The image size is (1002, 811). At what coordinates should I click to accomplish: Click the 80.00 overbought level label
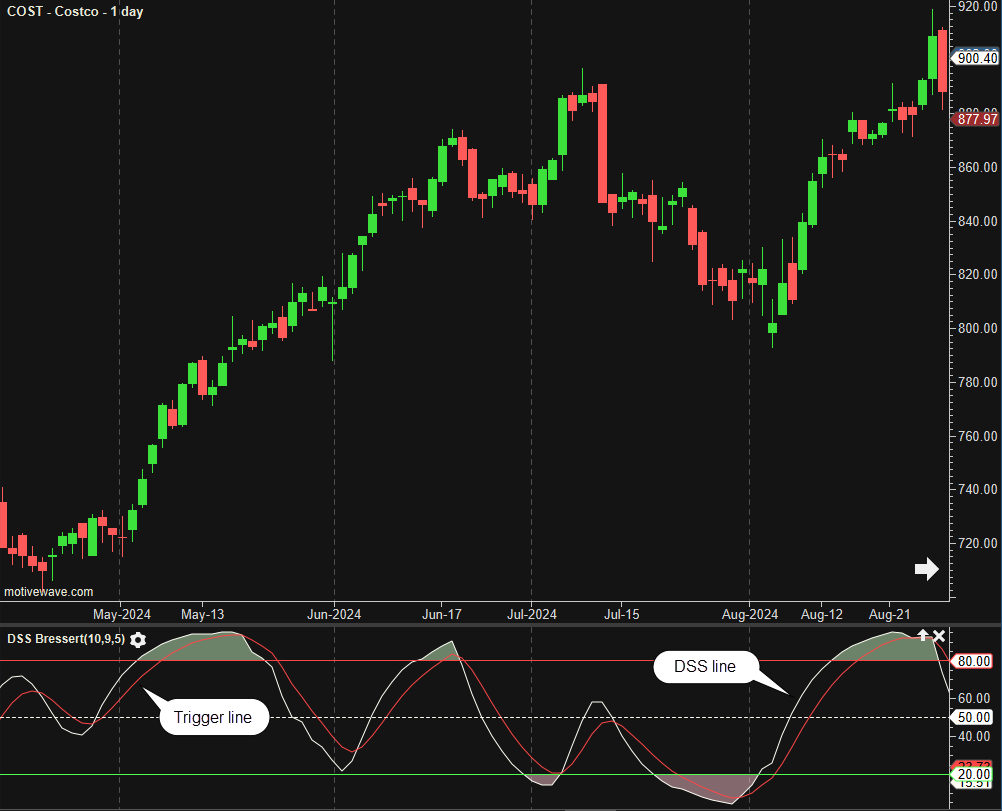[x=973, y=661]
